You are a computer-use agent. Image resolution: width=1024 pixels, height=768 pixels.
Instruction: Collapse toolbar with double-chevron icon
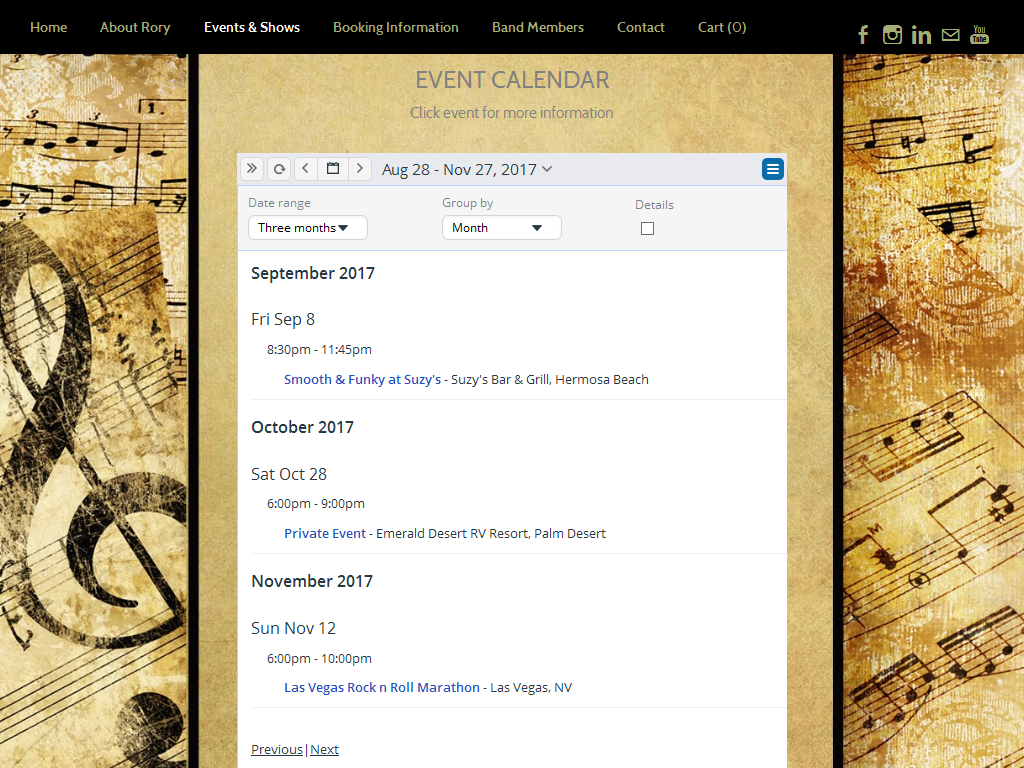(x=252, y=169)
